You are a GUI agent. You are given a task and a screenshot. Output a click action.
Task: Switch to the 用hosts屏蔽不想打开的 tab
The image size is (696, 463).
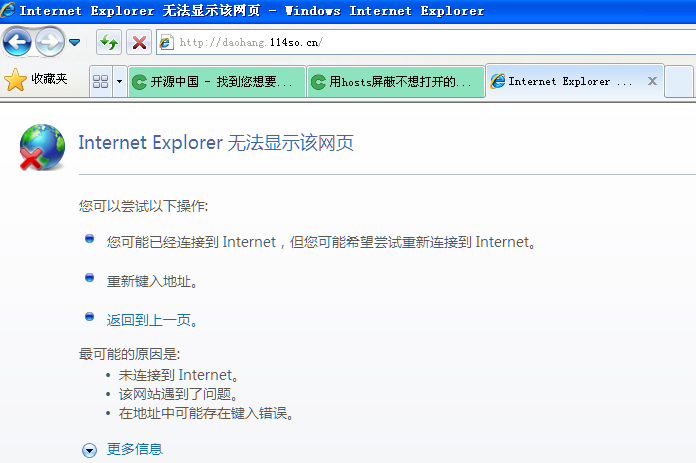395,82
